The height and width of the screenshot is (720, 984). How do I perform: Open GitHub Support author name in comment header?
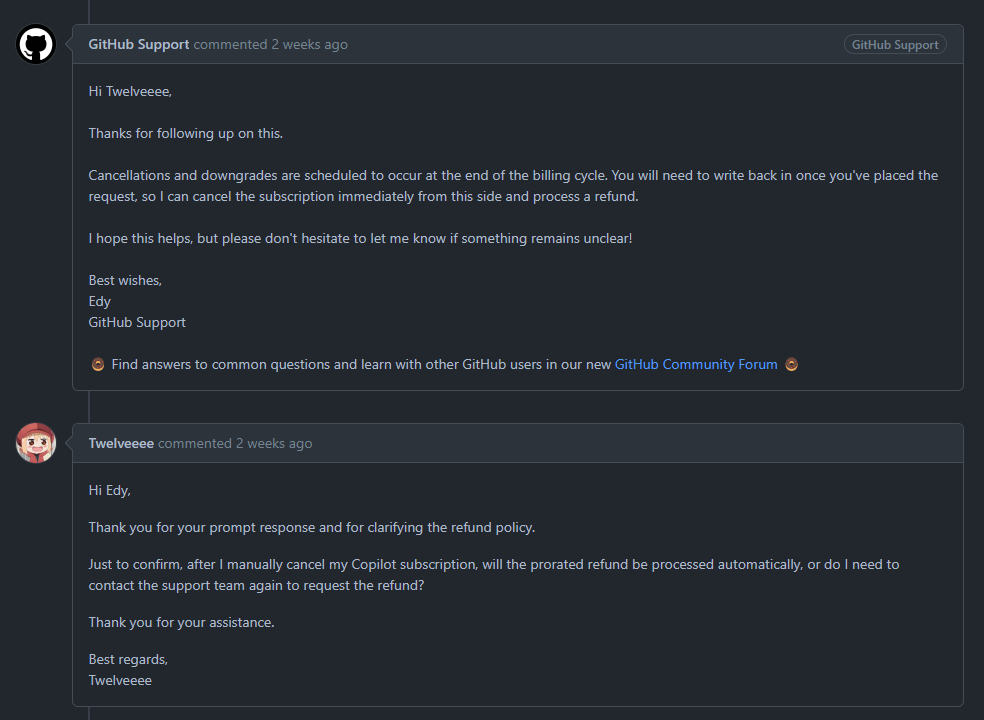click(x=138, y=45)
